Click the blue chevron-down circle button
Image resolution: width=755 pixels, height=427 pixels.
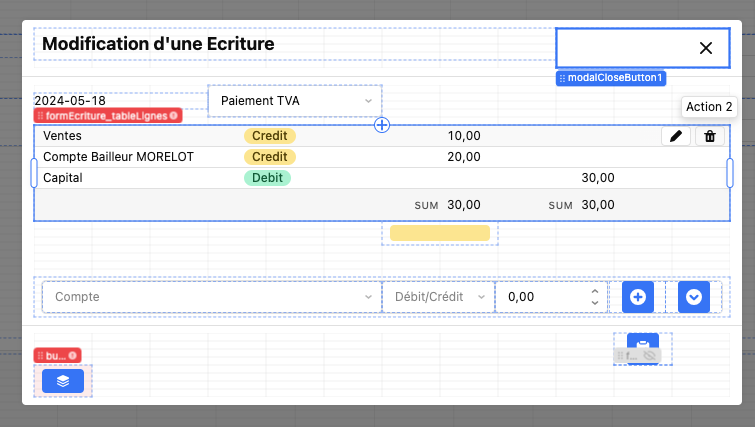click(694, 297)
